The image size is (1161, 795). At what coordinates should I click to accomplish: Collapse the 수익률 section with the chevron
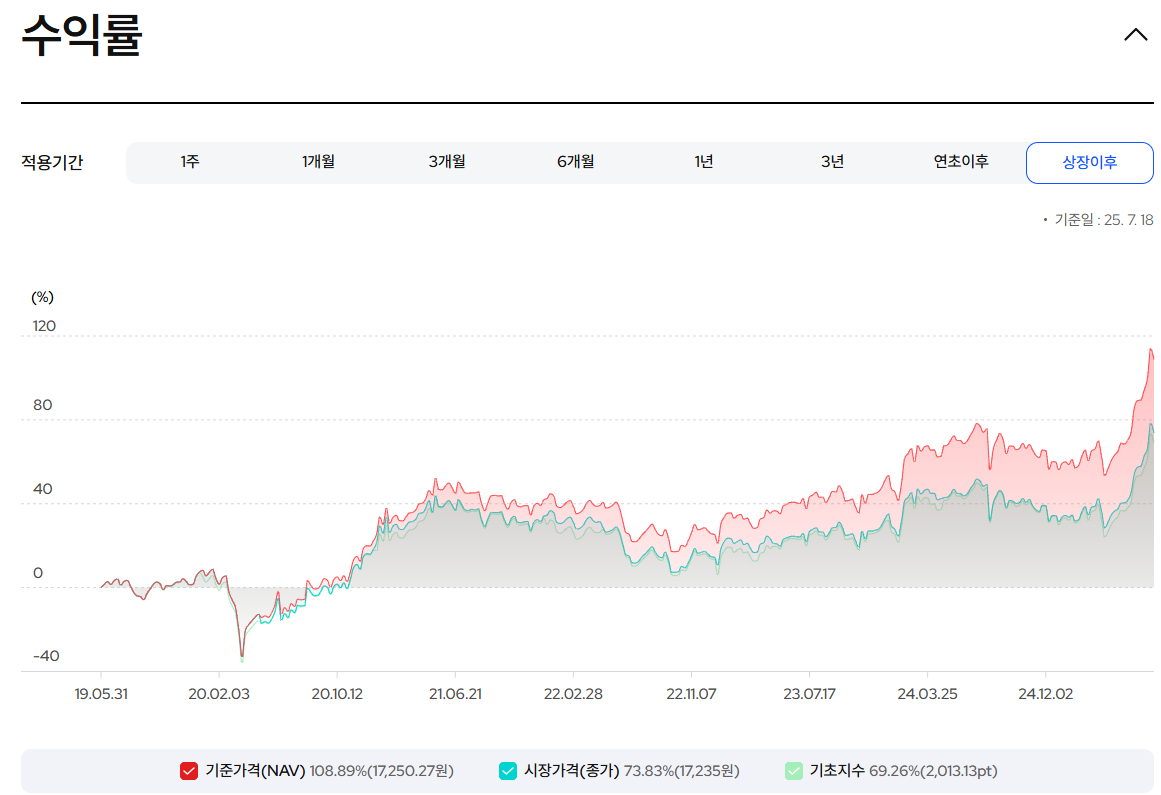pos(1135,33)
